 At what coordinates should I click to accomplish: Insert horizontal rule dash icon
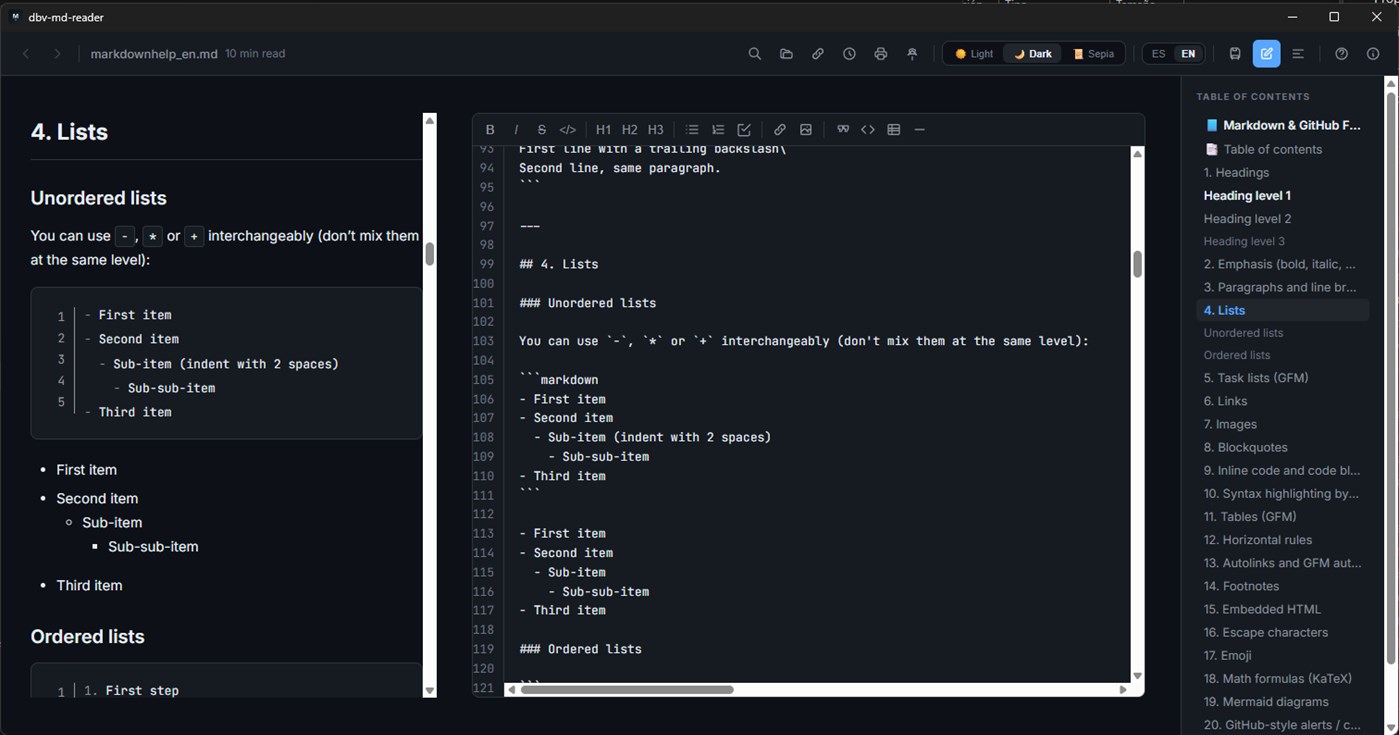920,130
